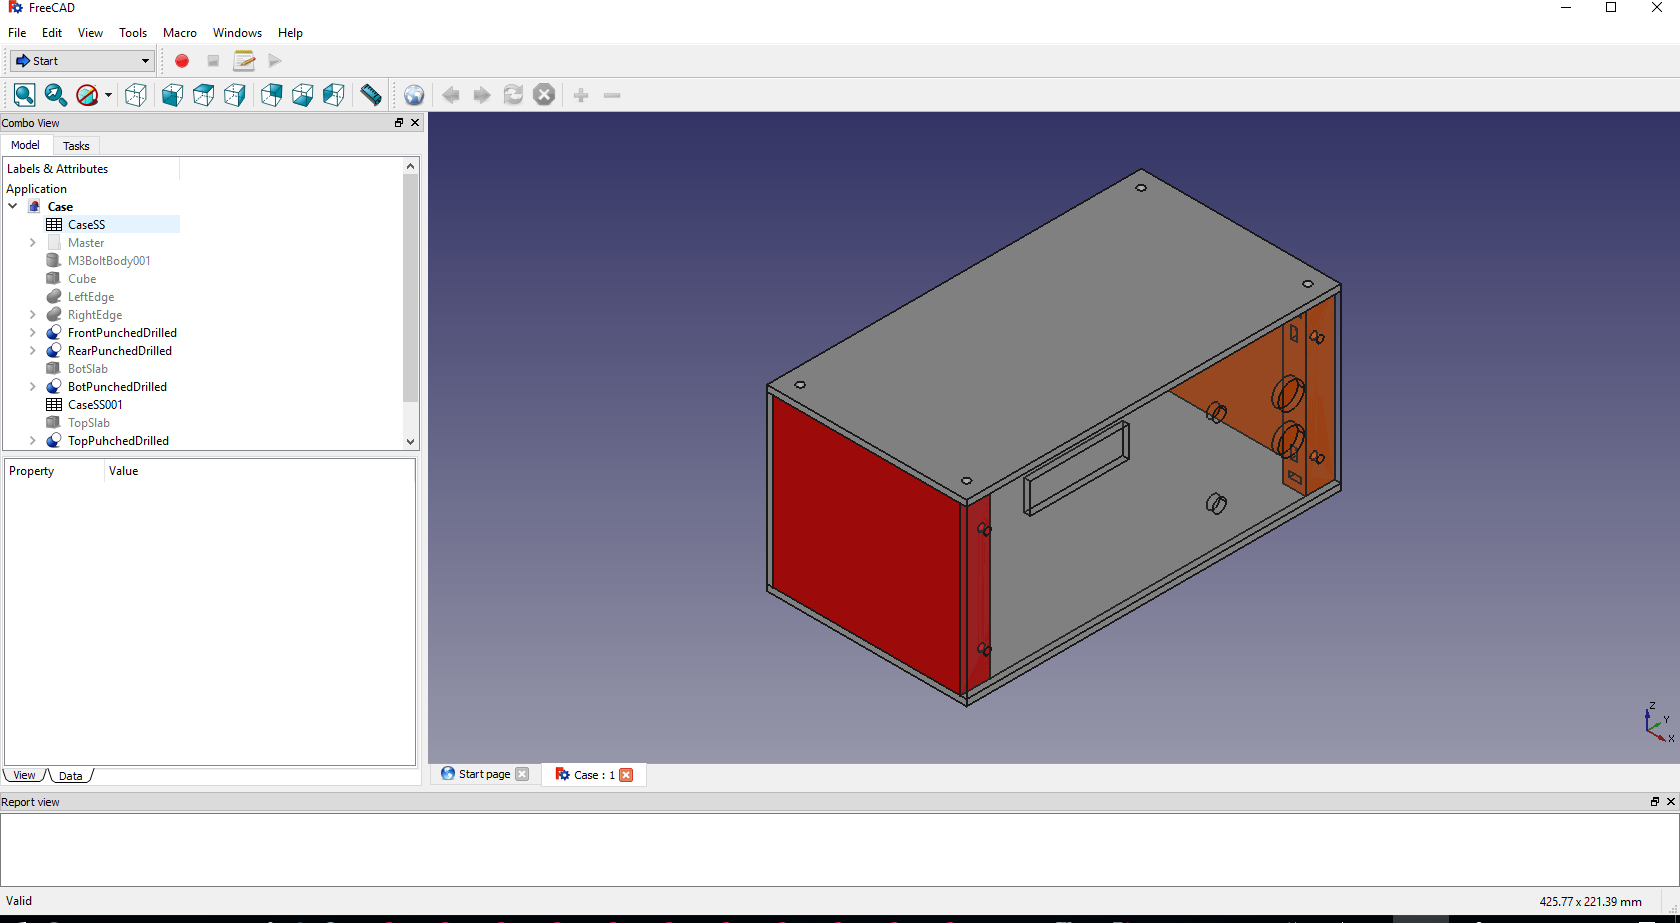This screenshot has width=1680, height=923.
Task: Switch to Left view
Action: tap(333, 95)
